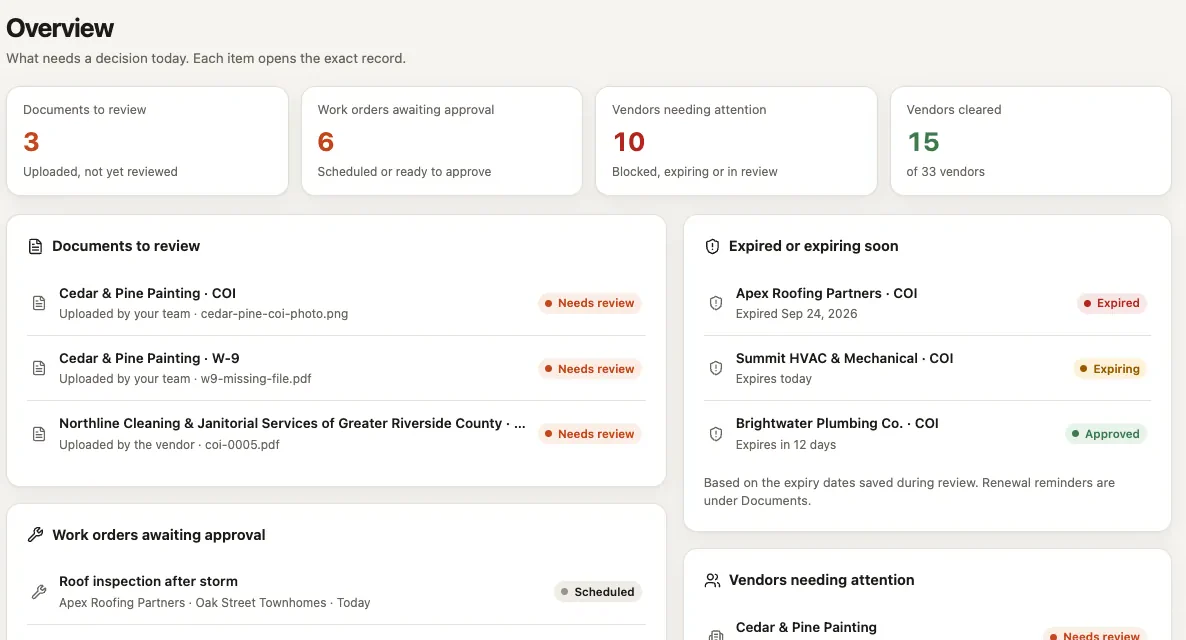Click the Approved badge for Brightwater Plumbing Co.
Image resolution: width=1186 pixels, height=640 pixels.
click(1105, 434)
